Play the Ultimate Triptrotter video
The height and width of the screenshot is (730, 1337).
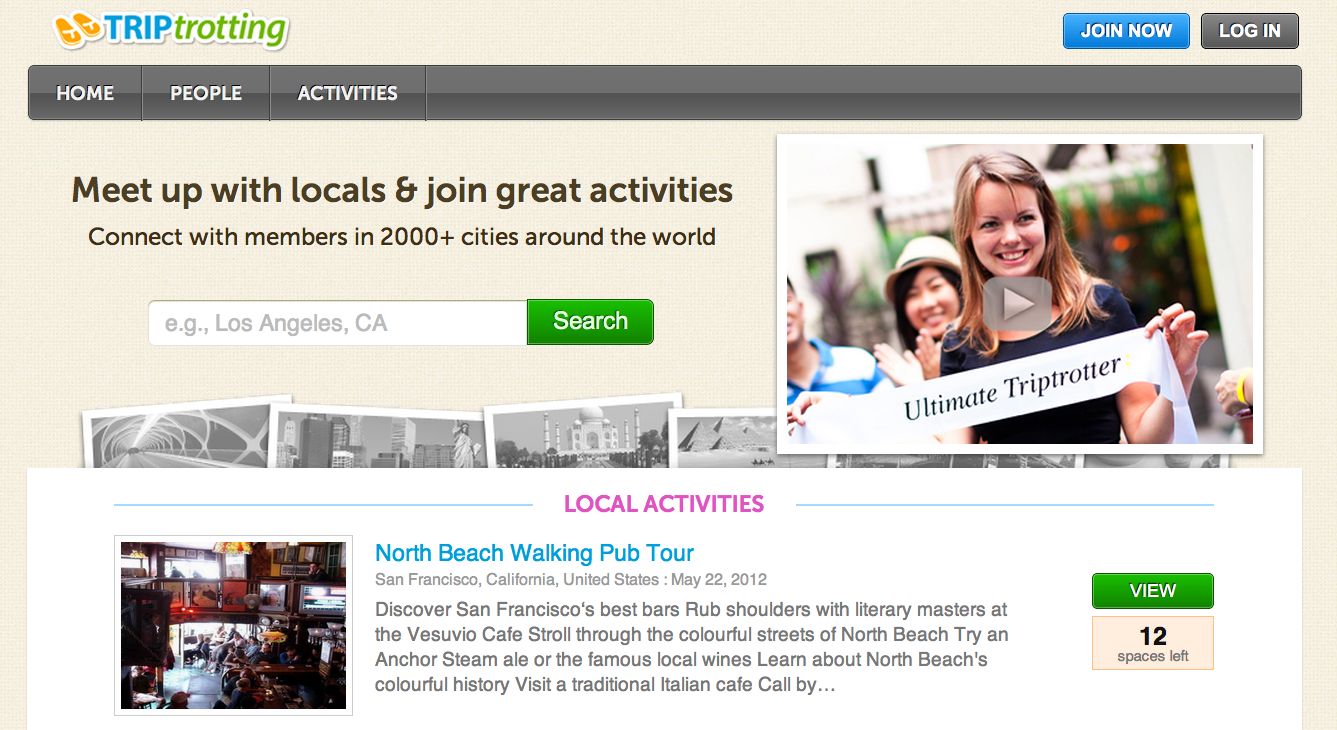1017,304
